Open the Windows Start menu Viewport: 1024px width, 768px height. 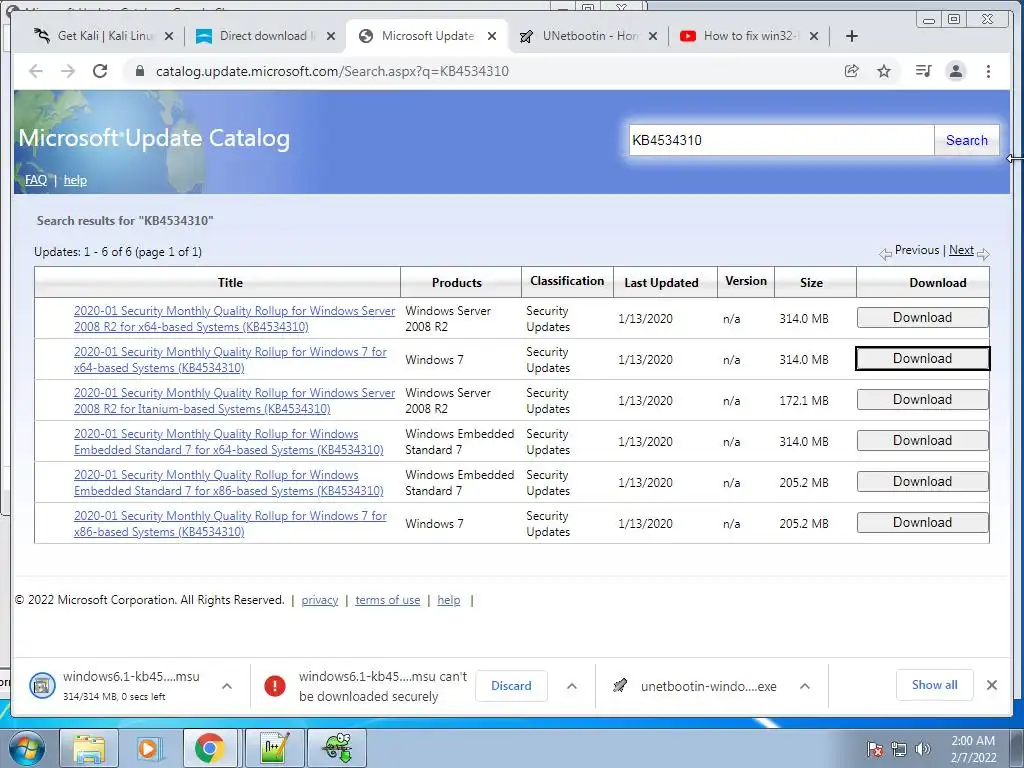click(27, 748)
